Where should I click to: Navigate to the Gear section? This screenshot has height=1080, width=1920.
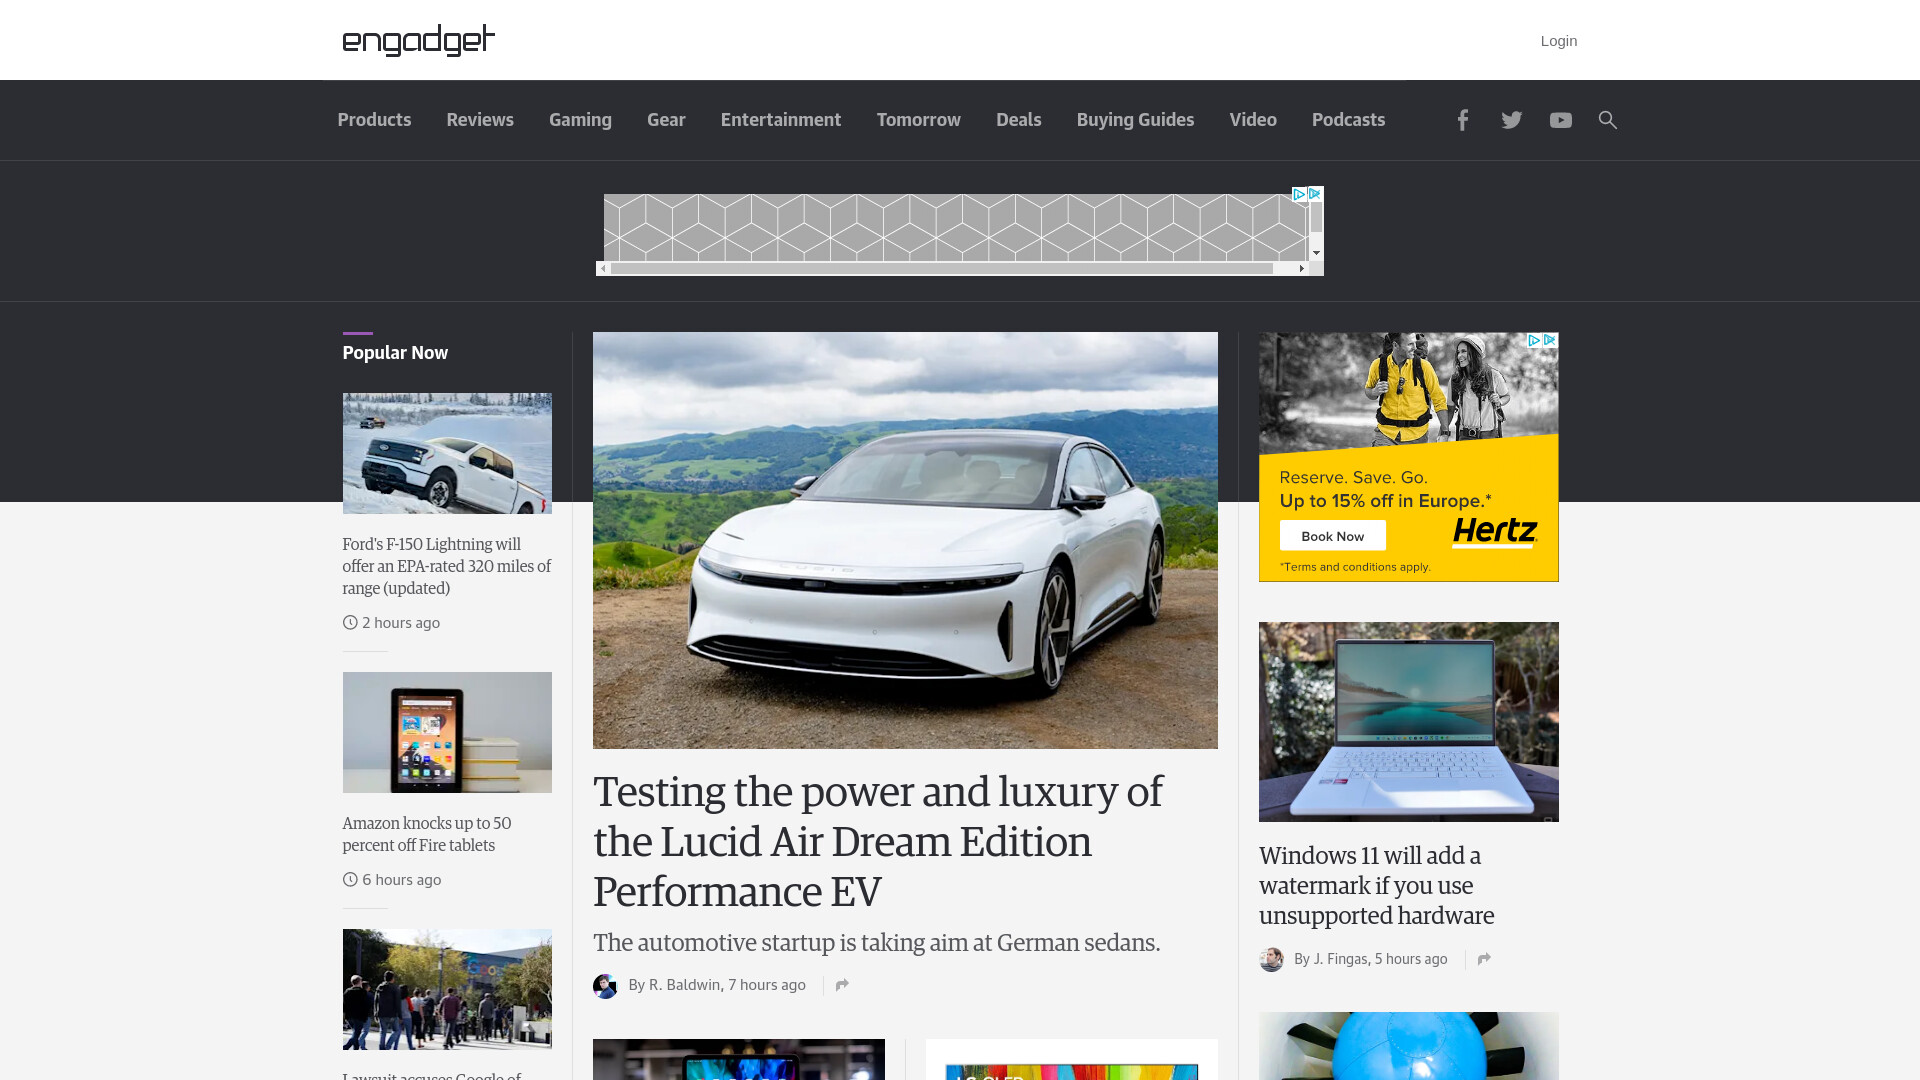(666, 120)
